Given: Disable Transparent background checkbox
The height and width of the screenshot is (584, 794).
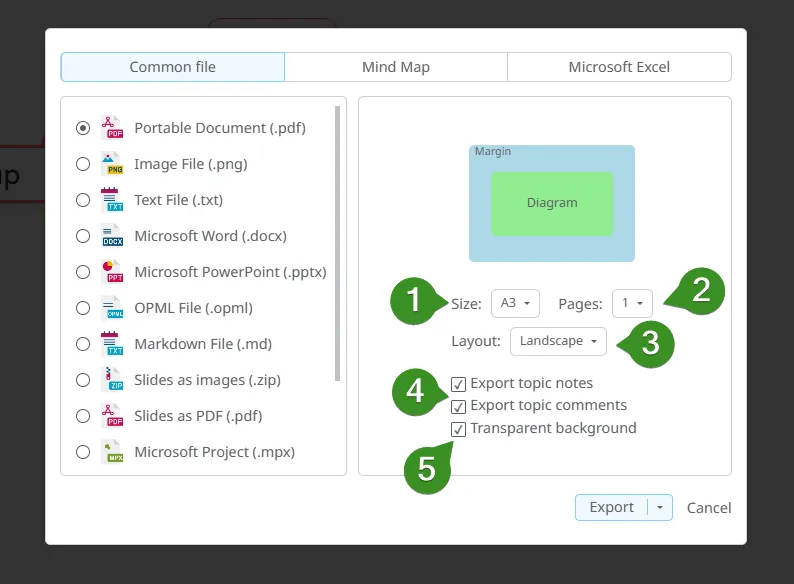Looking at the screenshot, I should pos(458,428).
